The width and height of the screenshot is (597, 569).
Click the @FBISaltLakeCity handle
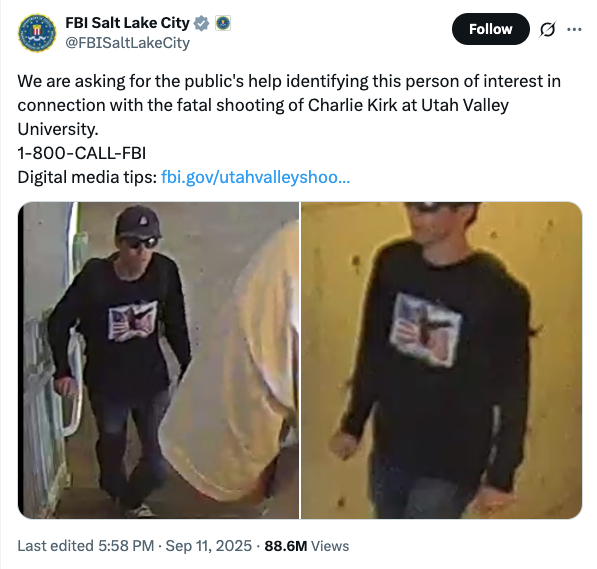128,43
